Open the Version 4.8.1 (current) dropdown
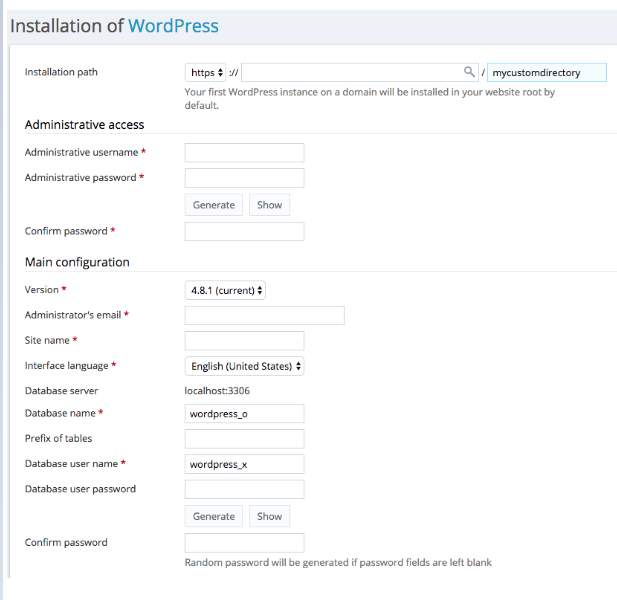617x600 pixels. tap(225, 290)
